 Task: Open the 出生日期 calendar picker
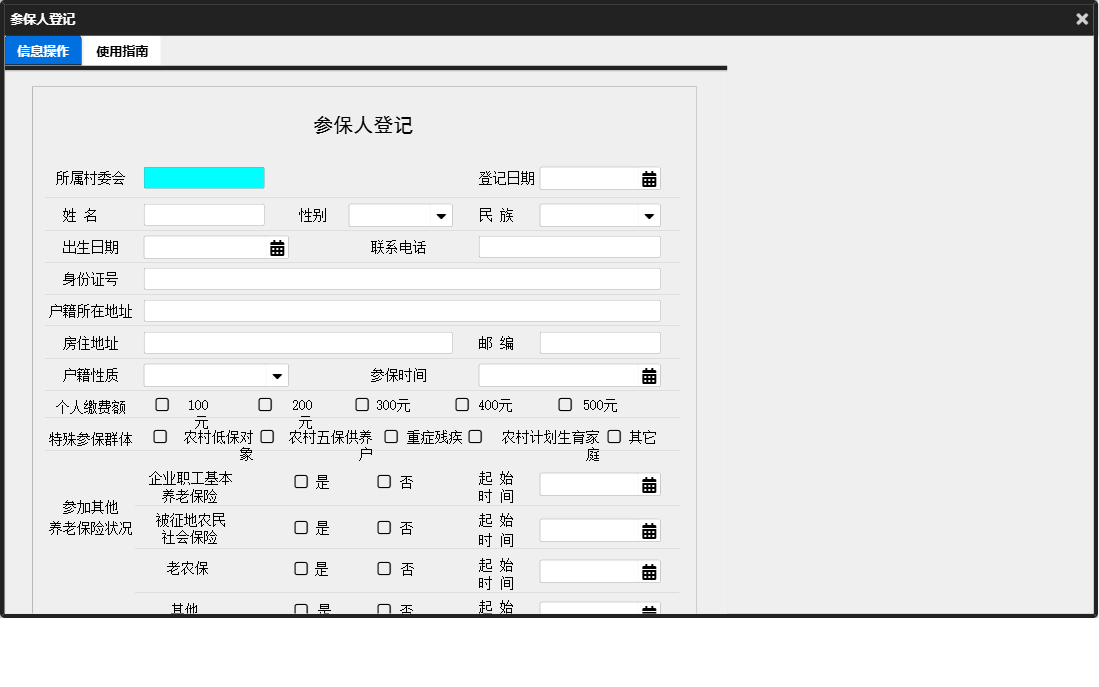click(278, 246)
